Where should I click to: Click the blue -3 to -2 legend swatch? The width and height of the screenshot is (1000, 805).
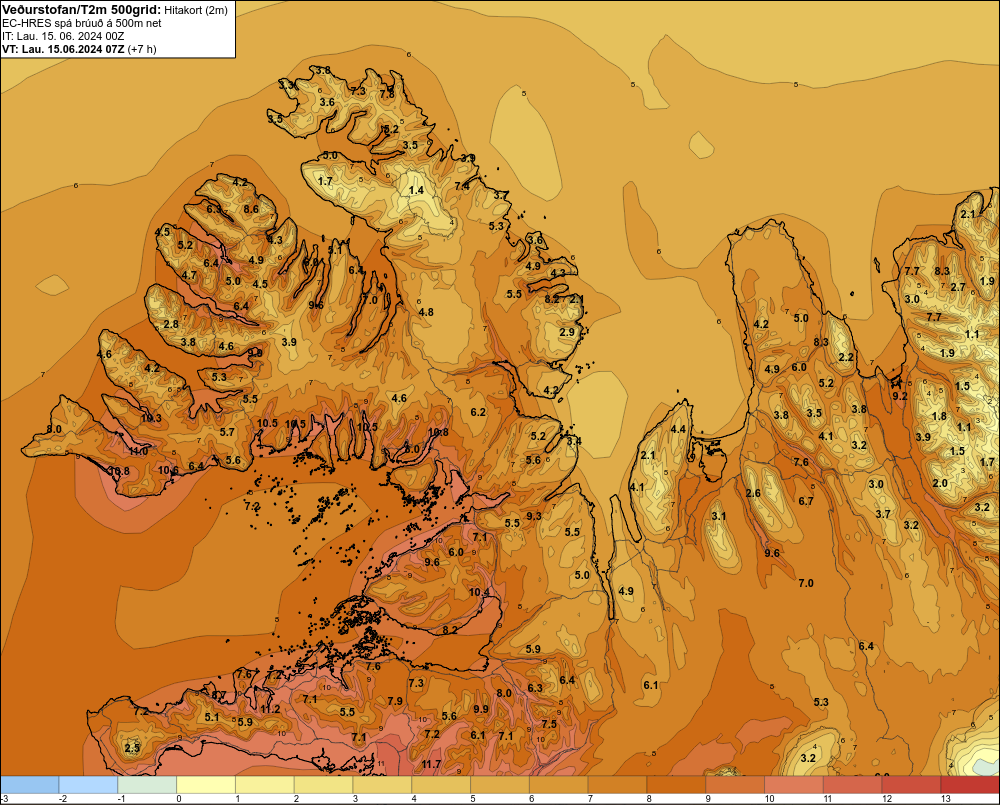[30, 785]
